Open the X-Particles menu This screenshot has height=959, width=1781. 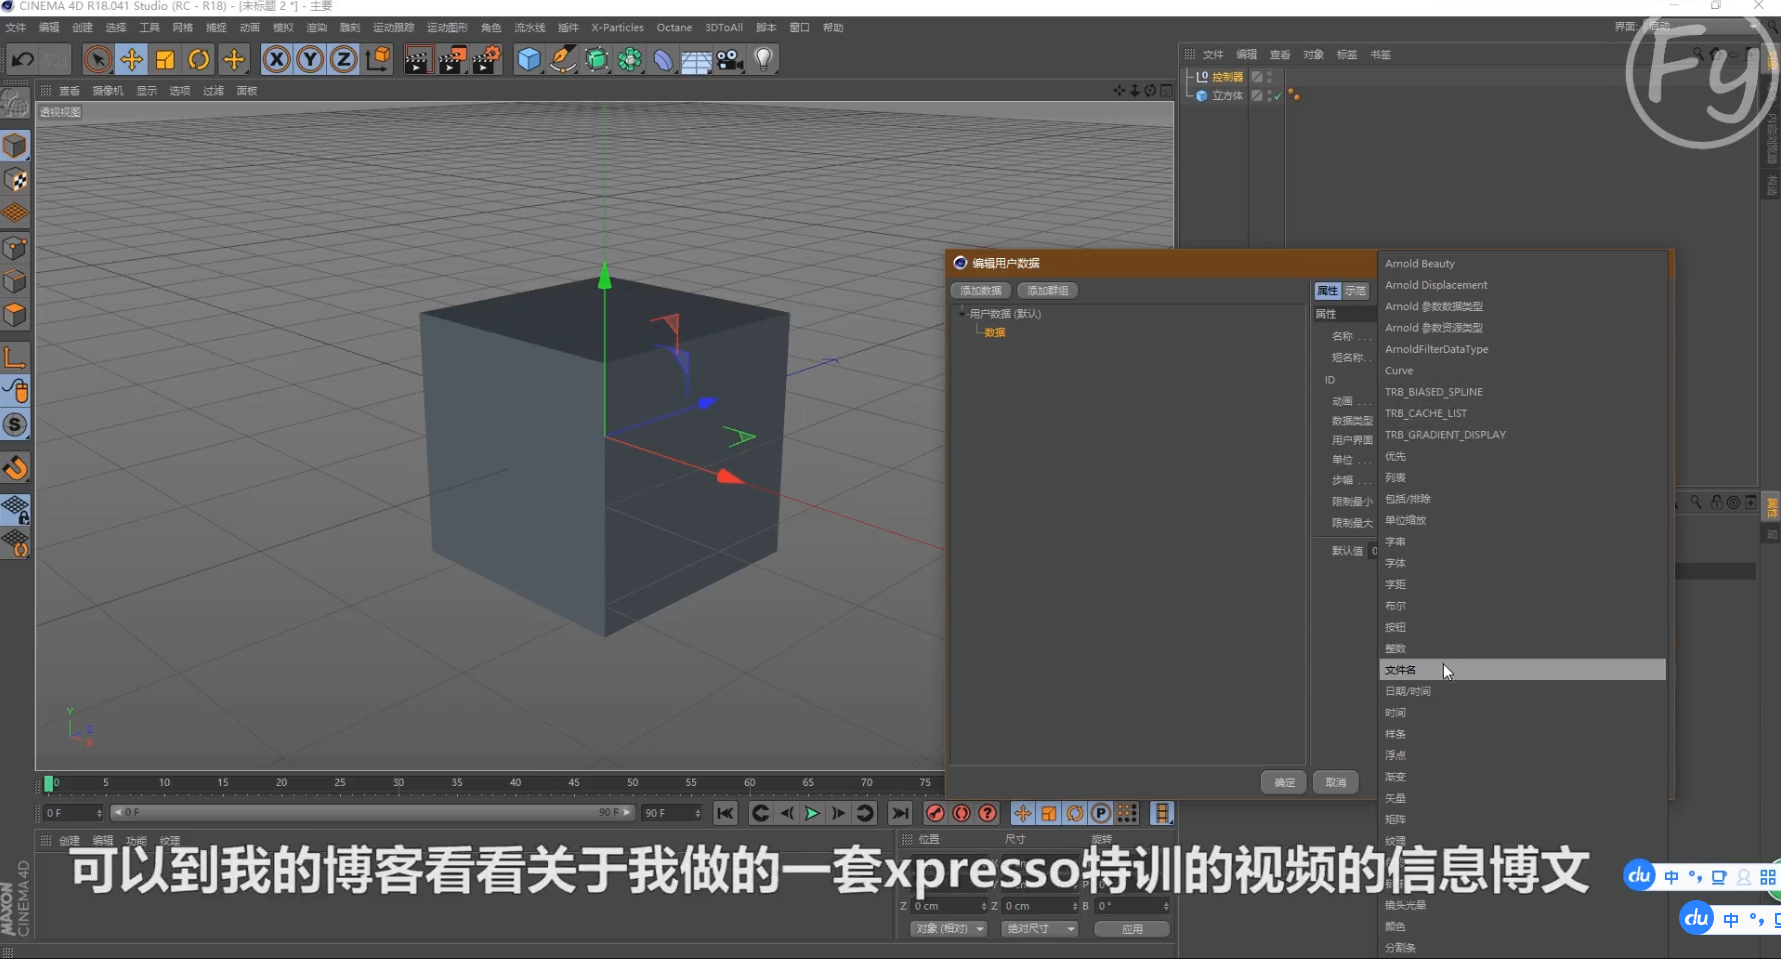pos(617,27)
